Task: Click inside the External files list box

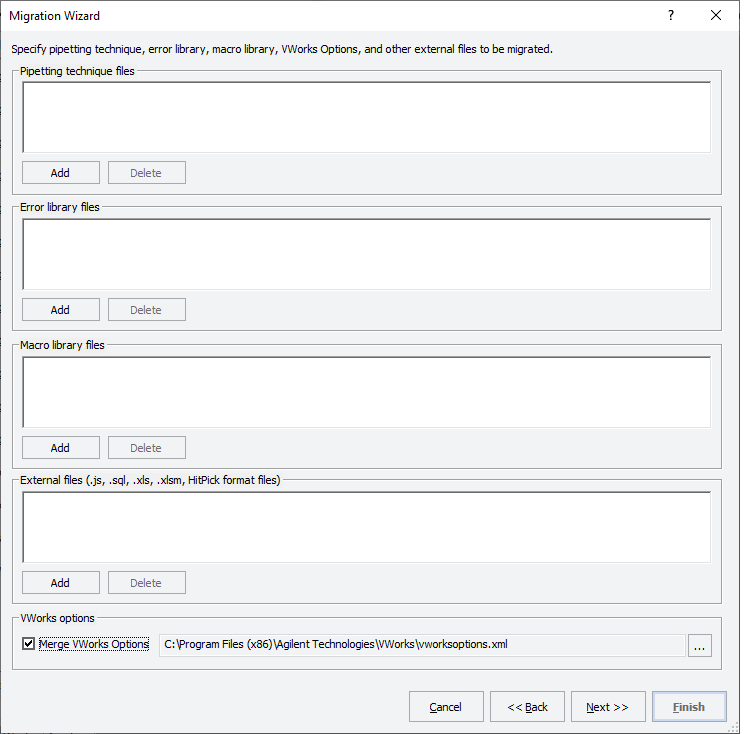Action: [366, 527]
